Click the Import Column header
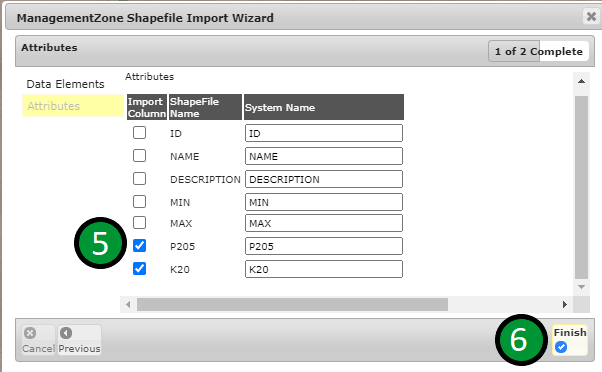The image size is (602, 372). [147, 107]
